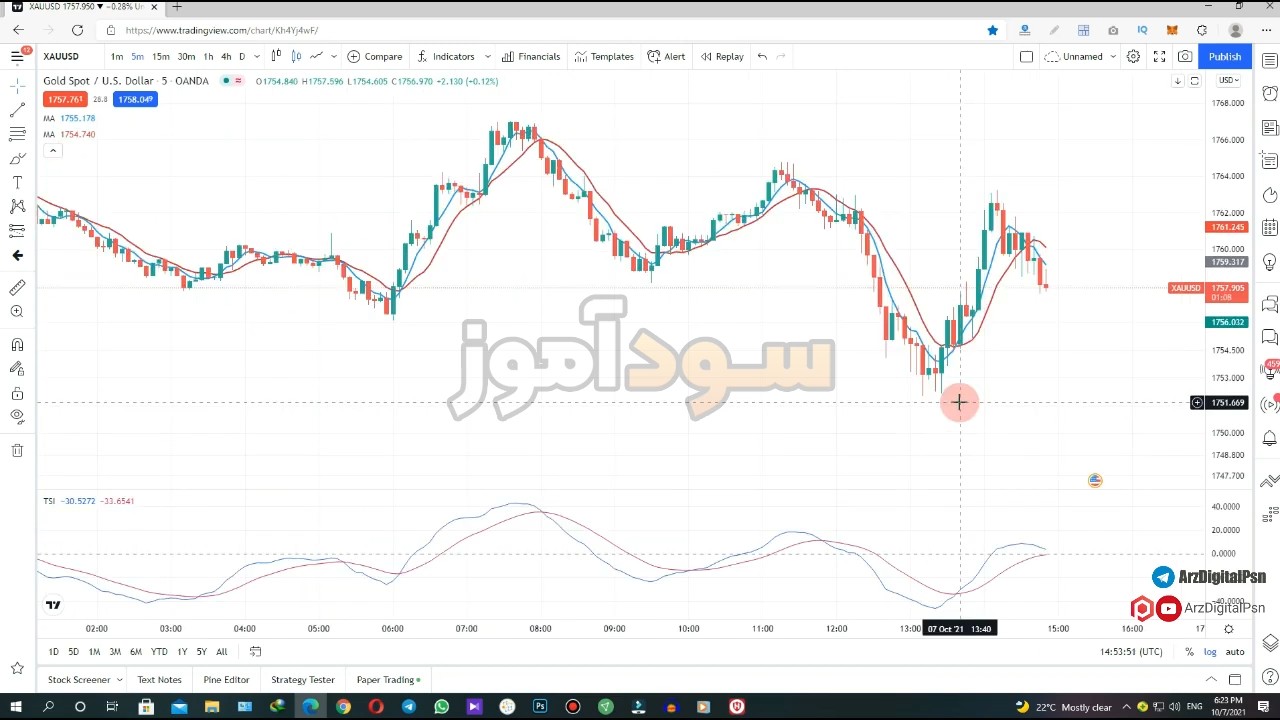Open the USD currency dropdown on price axis
This screenshot has height=720, width=1280.
[1228, 80]
